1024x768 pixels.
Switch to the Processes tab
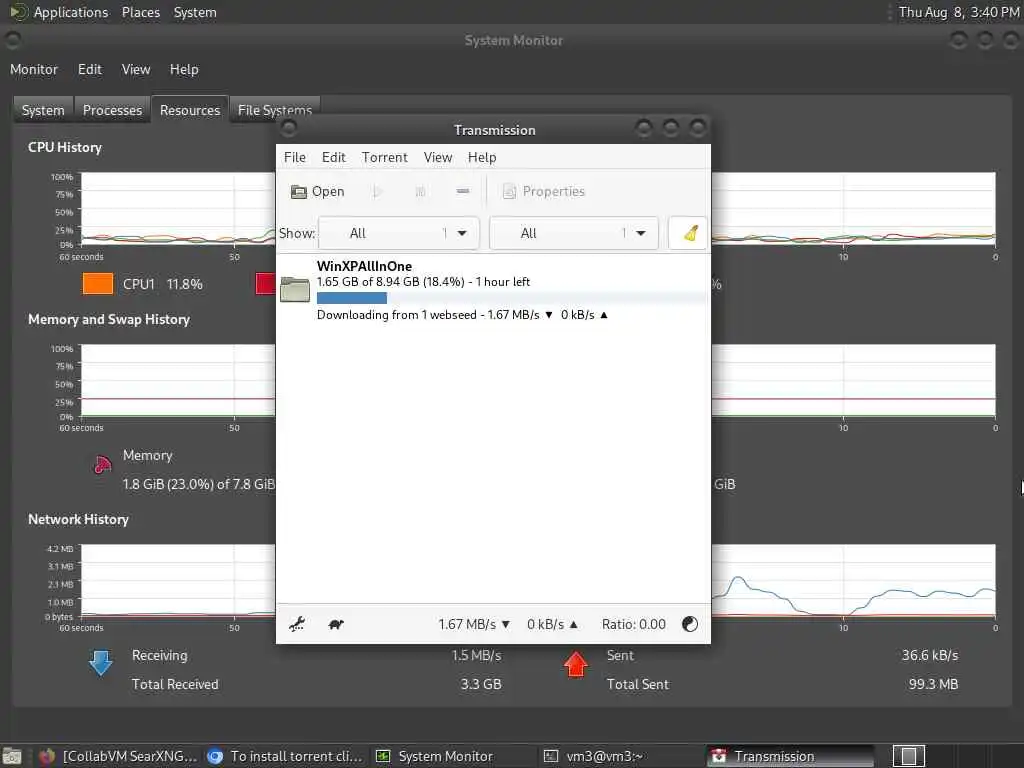tap(112, 110)
